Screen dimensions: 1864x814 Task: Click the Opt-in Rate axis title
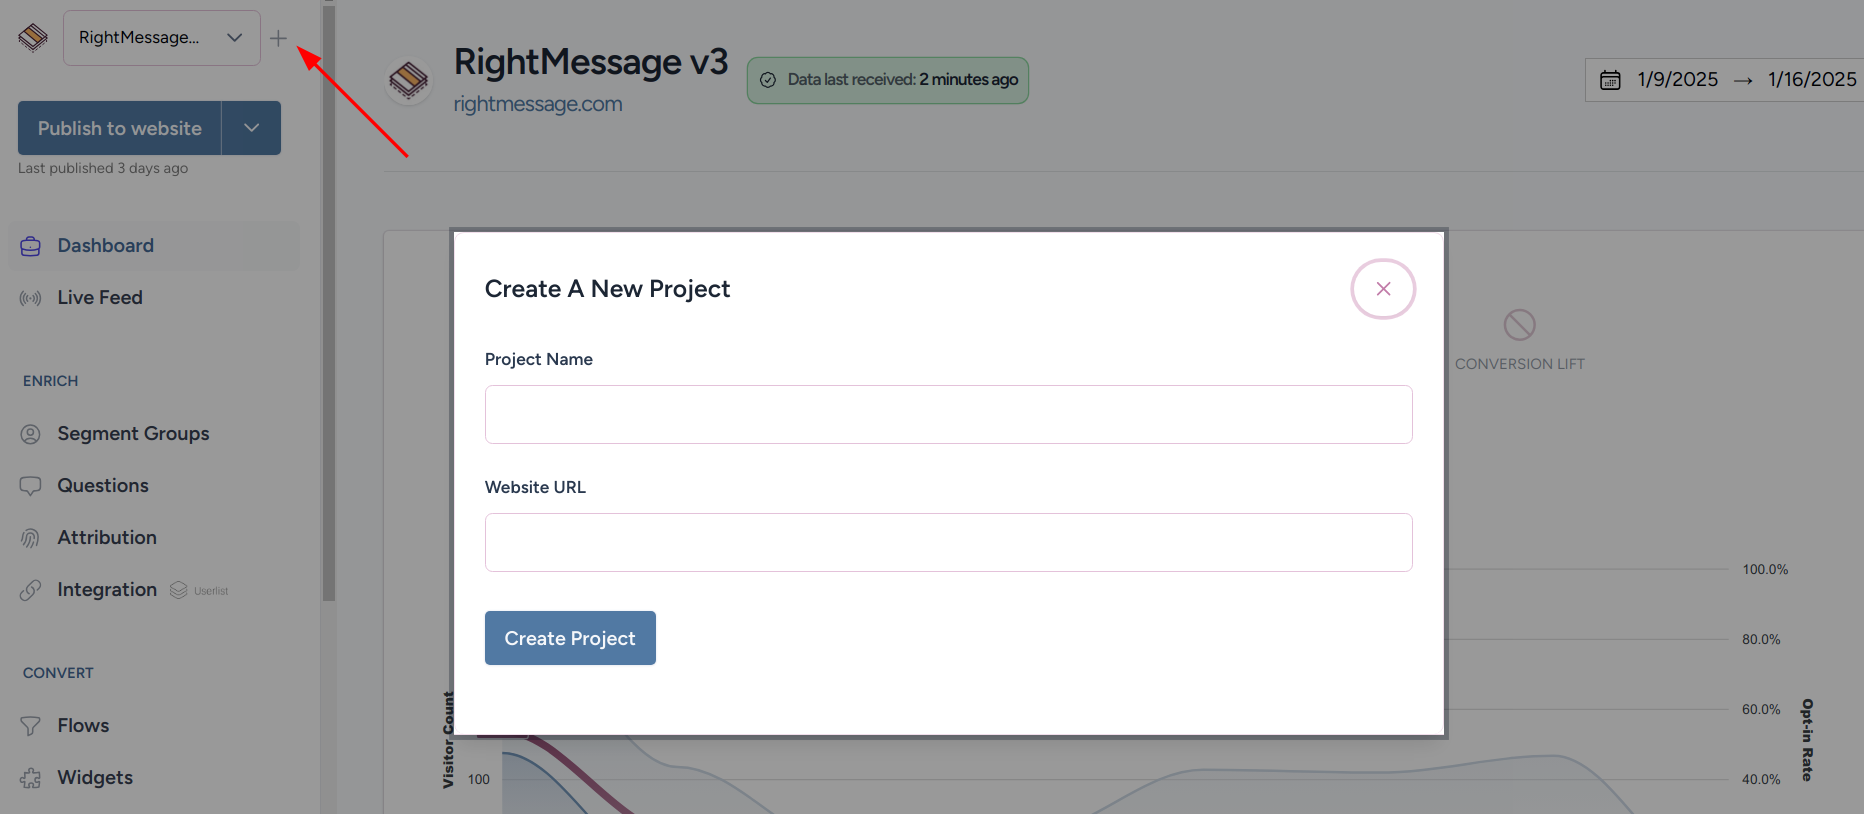1807,740
